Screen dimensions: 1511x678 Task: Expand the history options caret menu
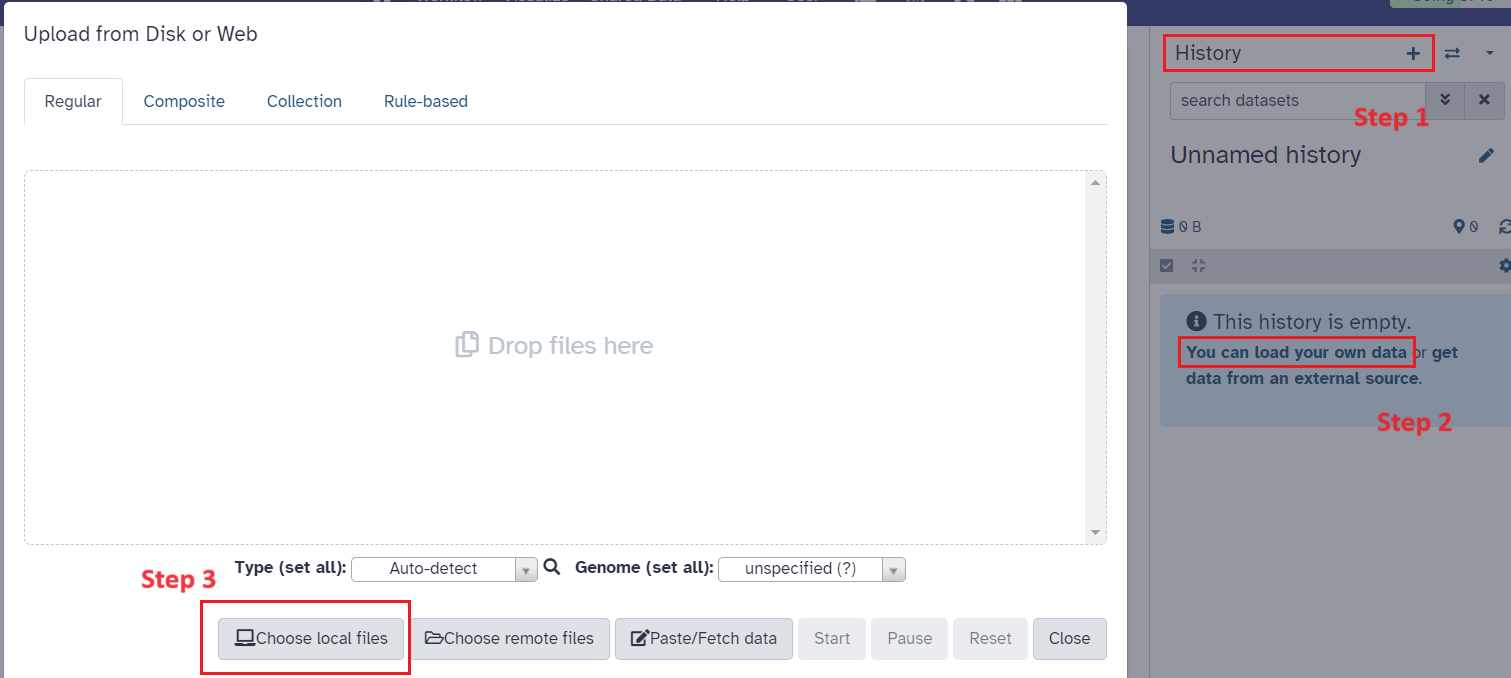coord(1489,54)
